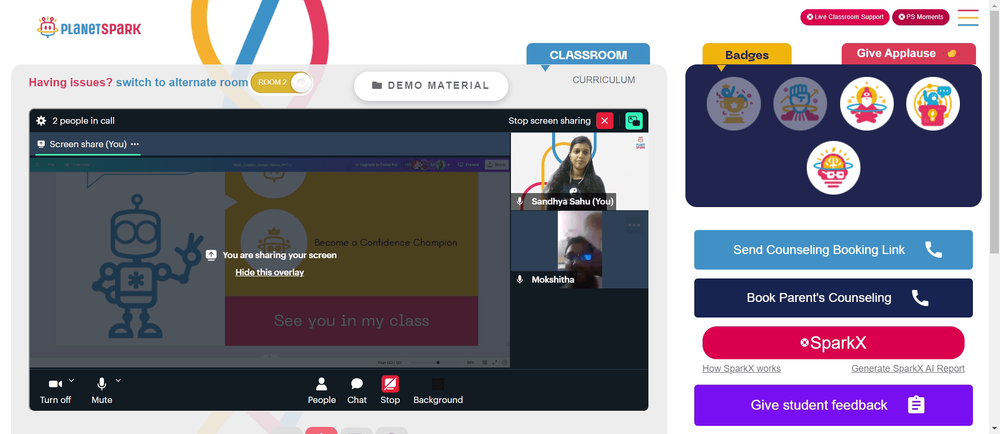Click Give Applause button
Image resolution: width=1000 pixels, height=434 pixels.
click(908, 54)
